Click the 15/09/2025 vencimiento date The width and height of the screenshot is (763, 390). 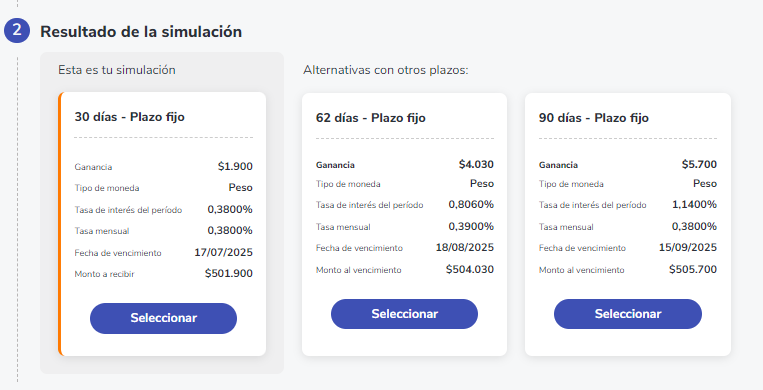tap(688, 247)
